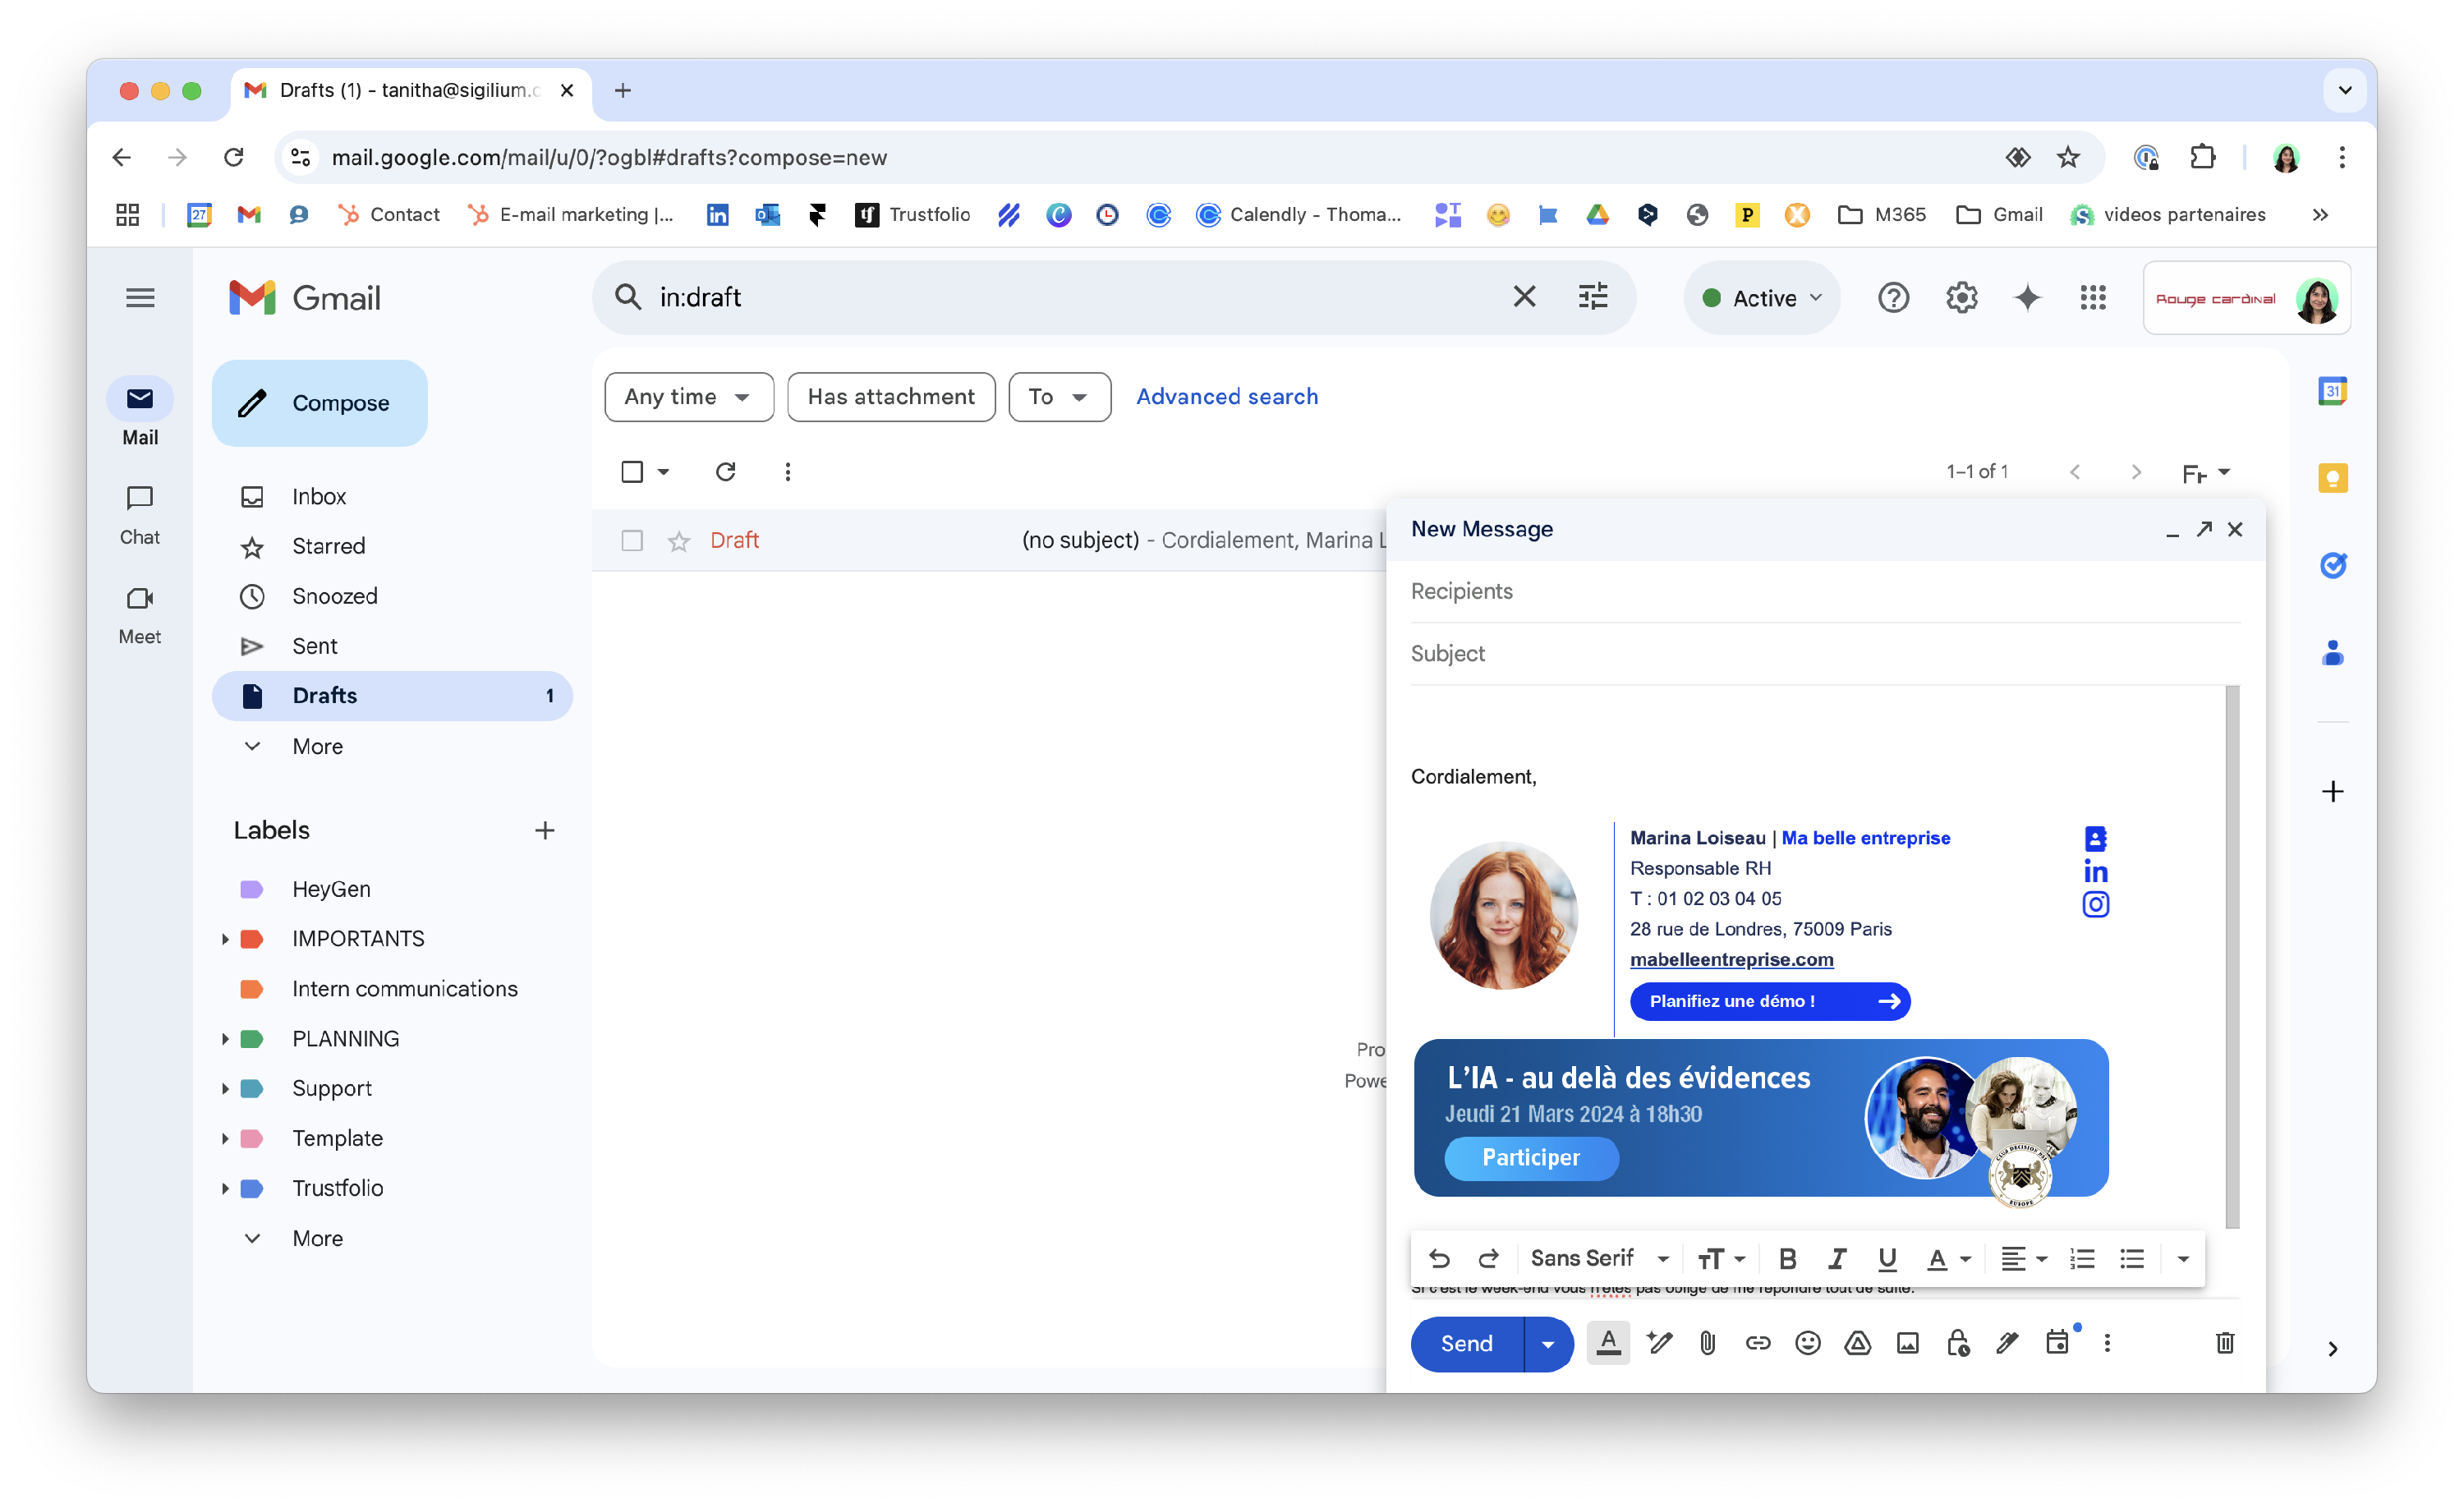
Task: Open the text color picker
Action: coord(1947,1258)
